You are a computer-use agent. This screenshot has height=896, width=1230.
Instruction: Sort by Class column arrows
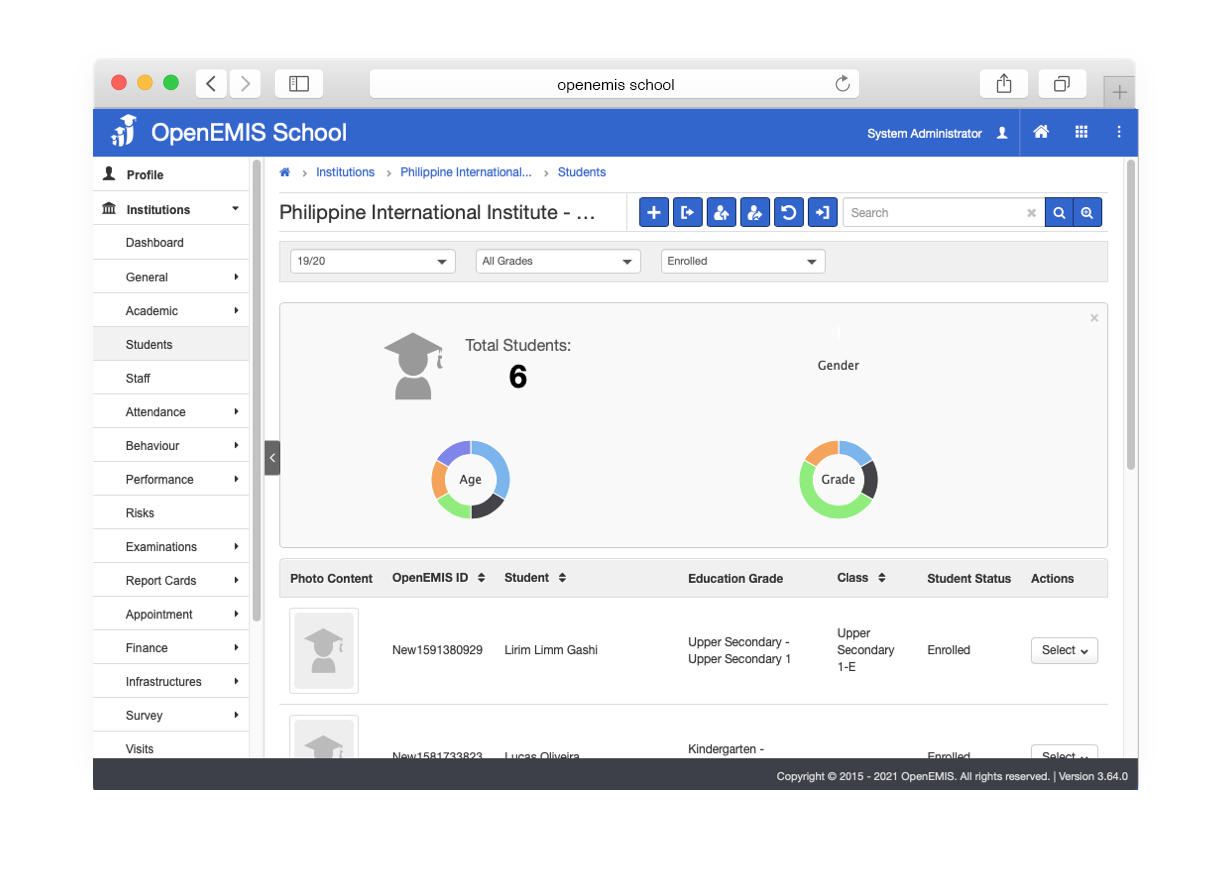click(882, 578)
